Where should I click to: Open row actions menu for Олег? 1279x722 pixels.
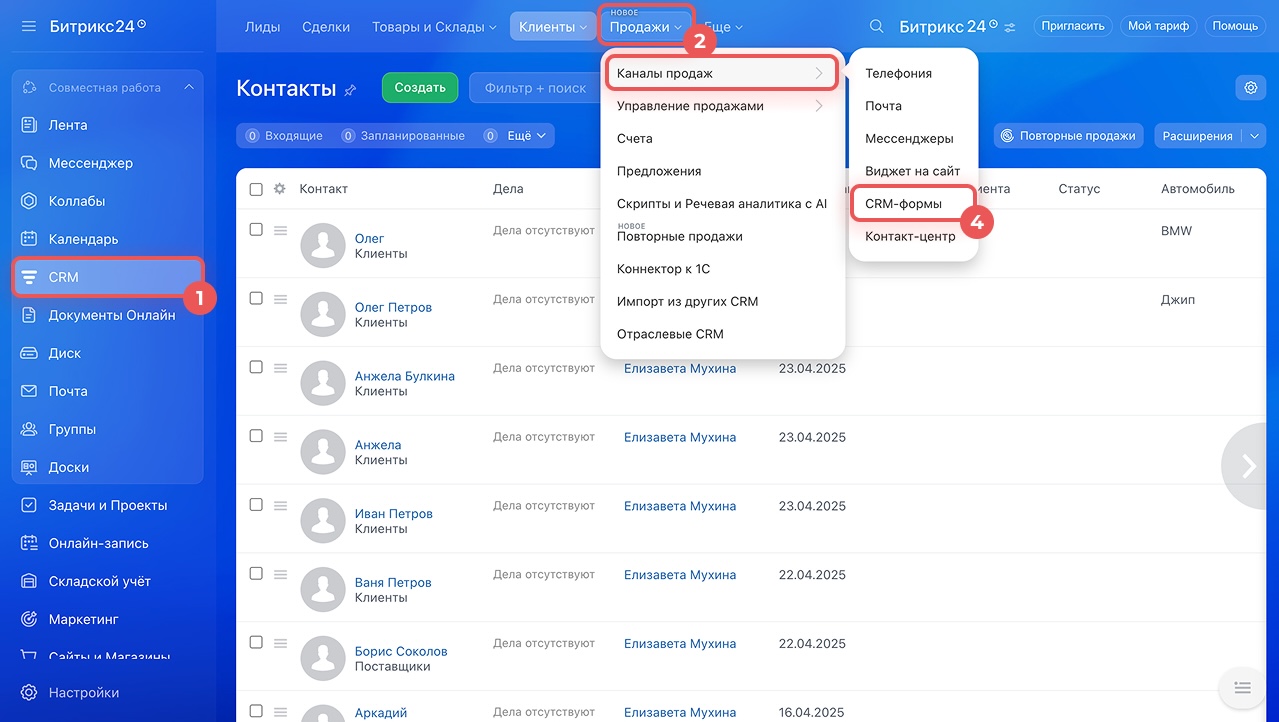coord(280,231)
